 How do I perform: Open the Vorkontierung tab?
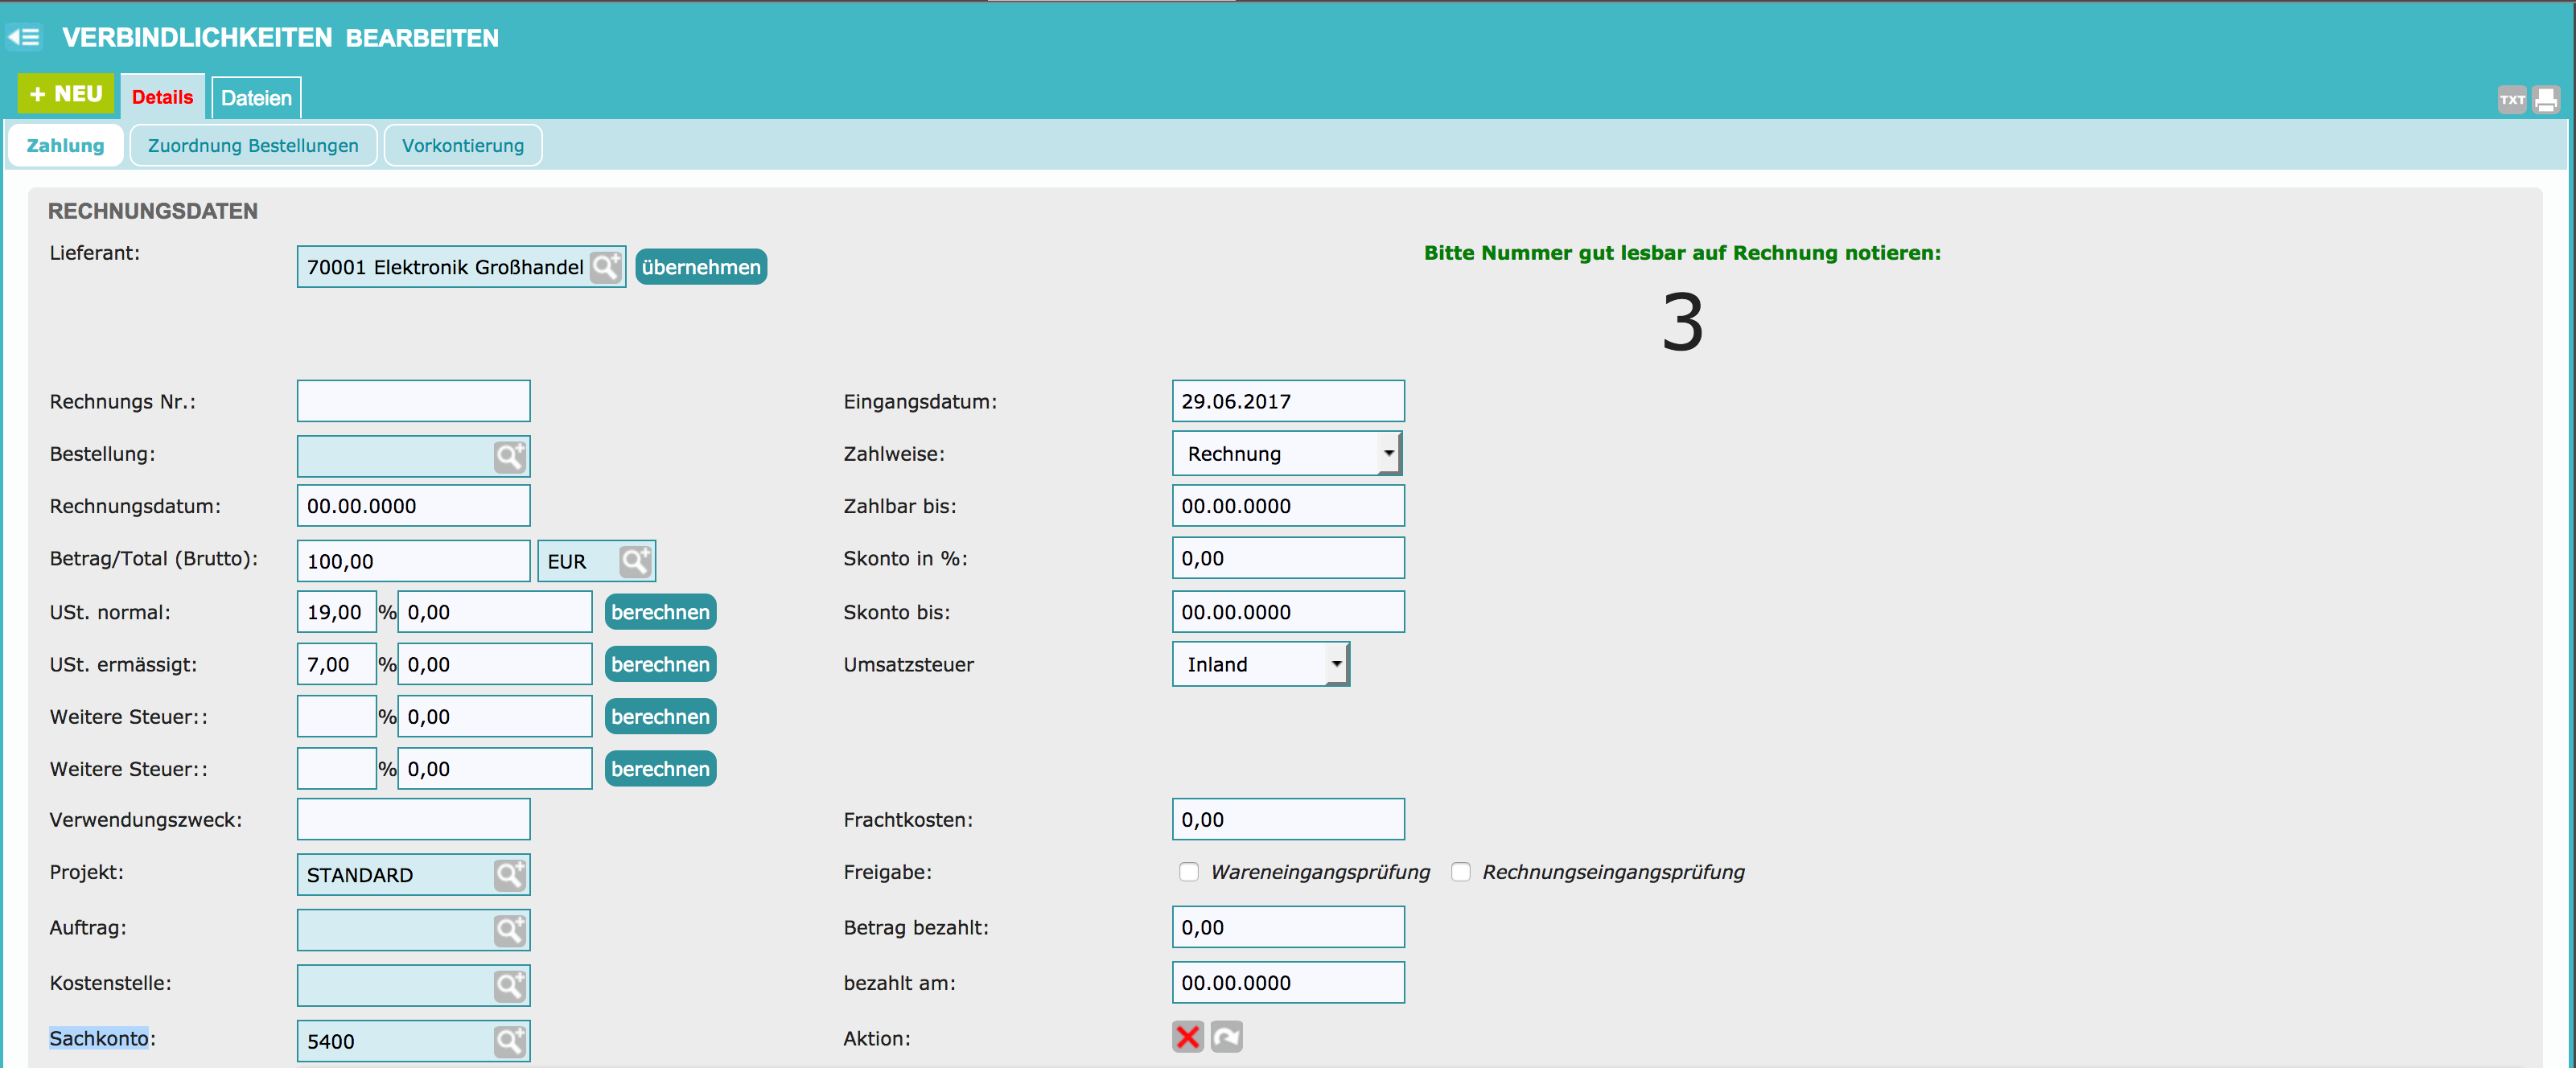(462, 146)
